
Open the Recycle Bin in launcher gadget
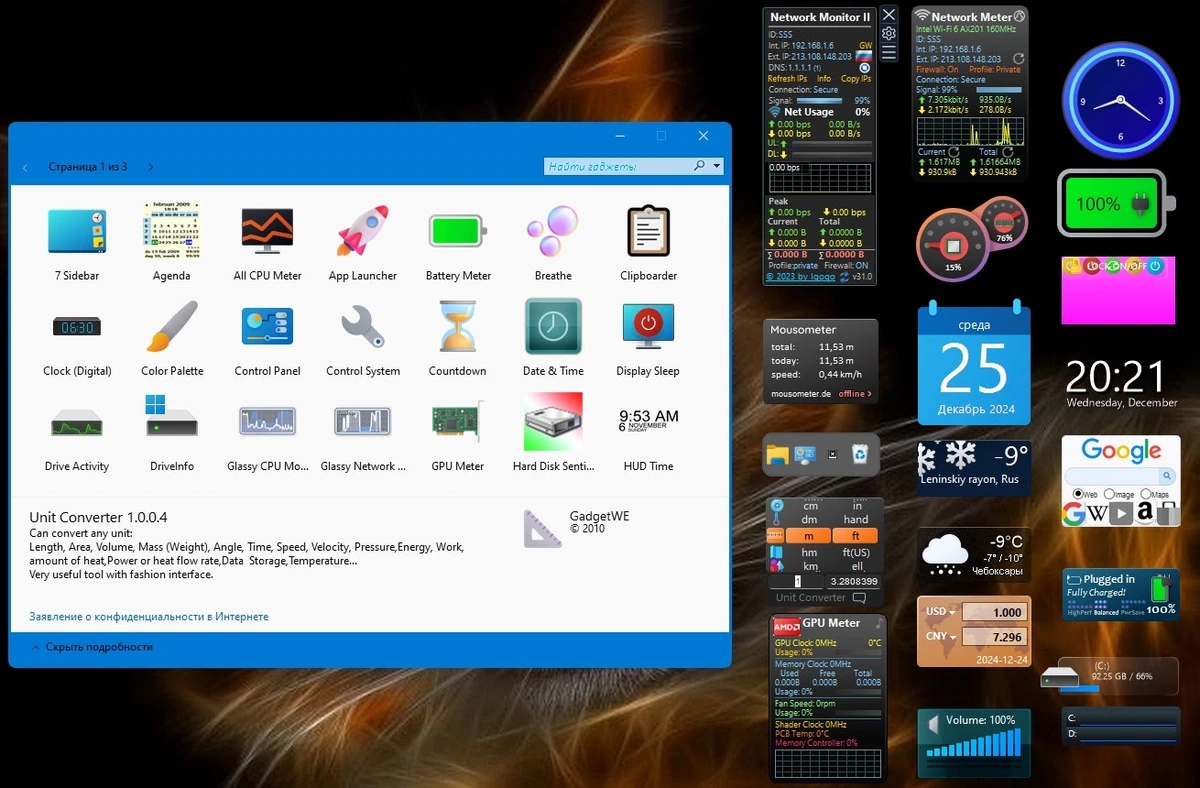tap(859, 455)
